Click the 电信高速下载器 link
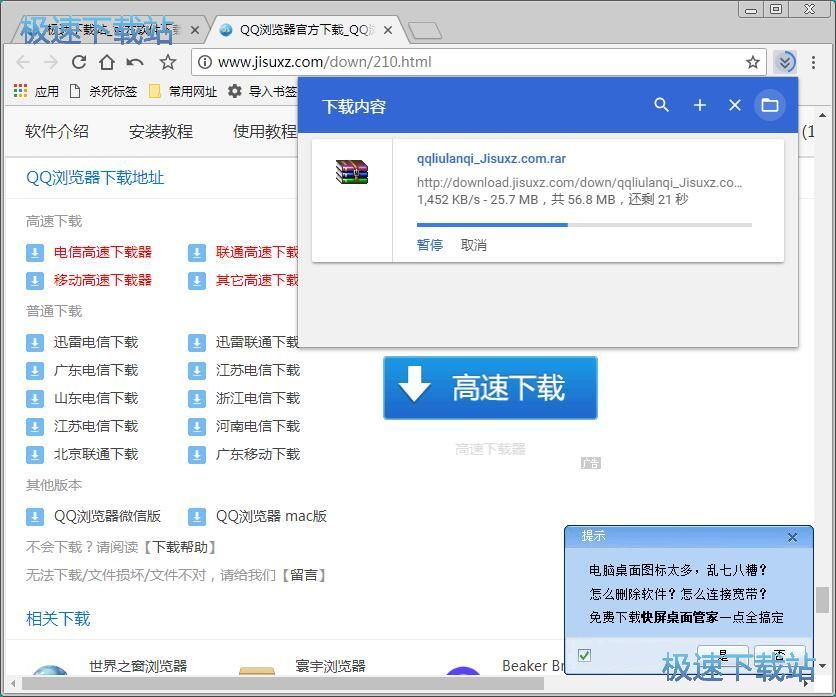The height and width of the screenshot is (697, 836). point(103,252)
